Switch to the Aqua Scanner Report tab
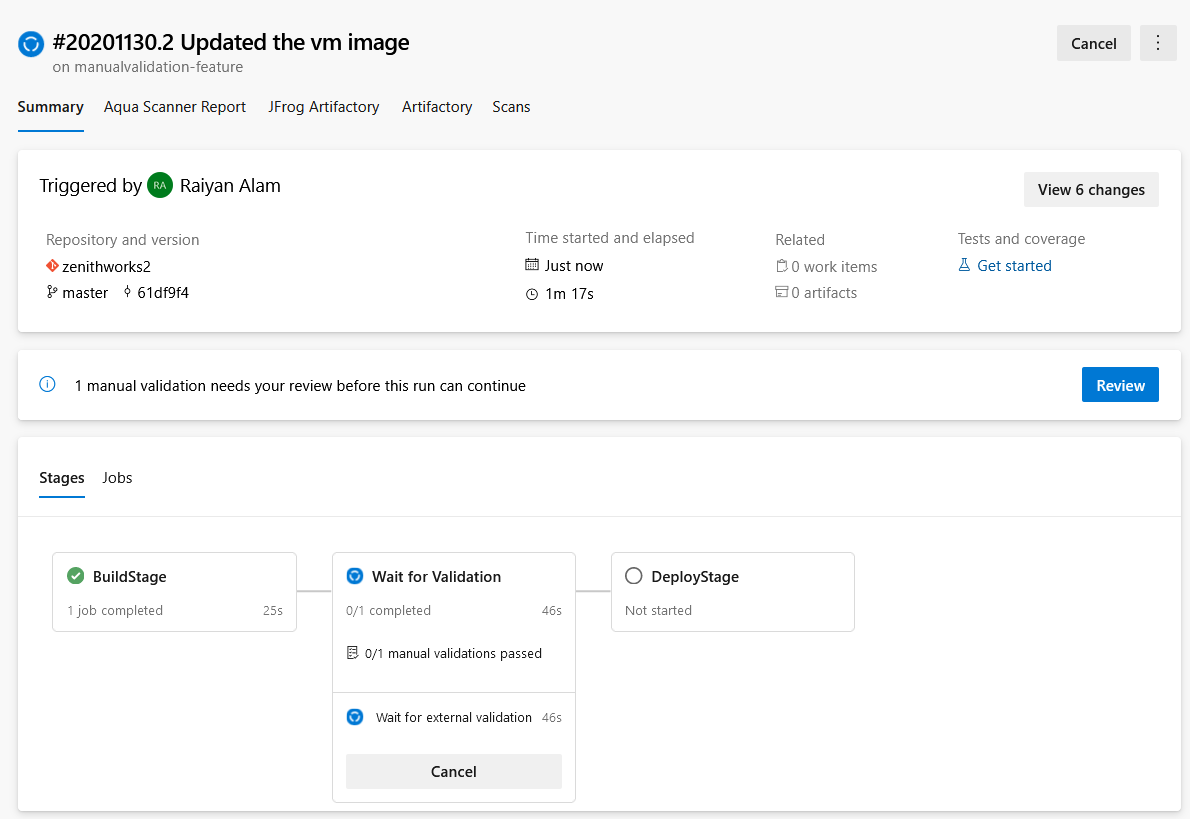 pyautogui.click(x=175, y=107)
